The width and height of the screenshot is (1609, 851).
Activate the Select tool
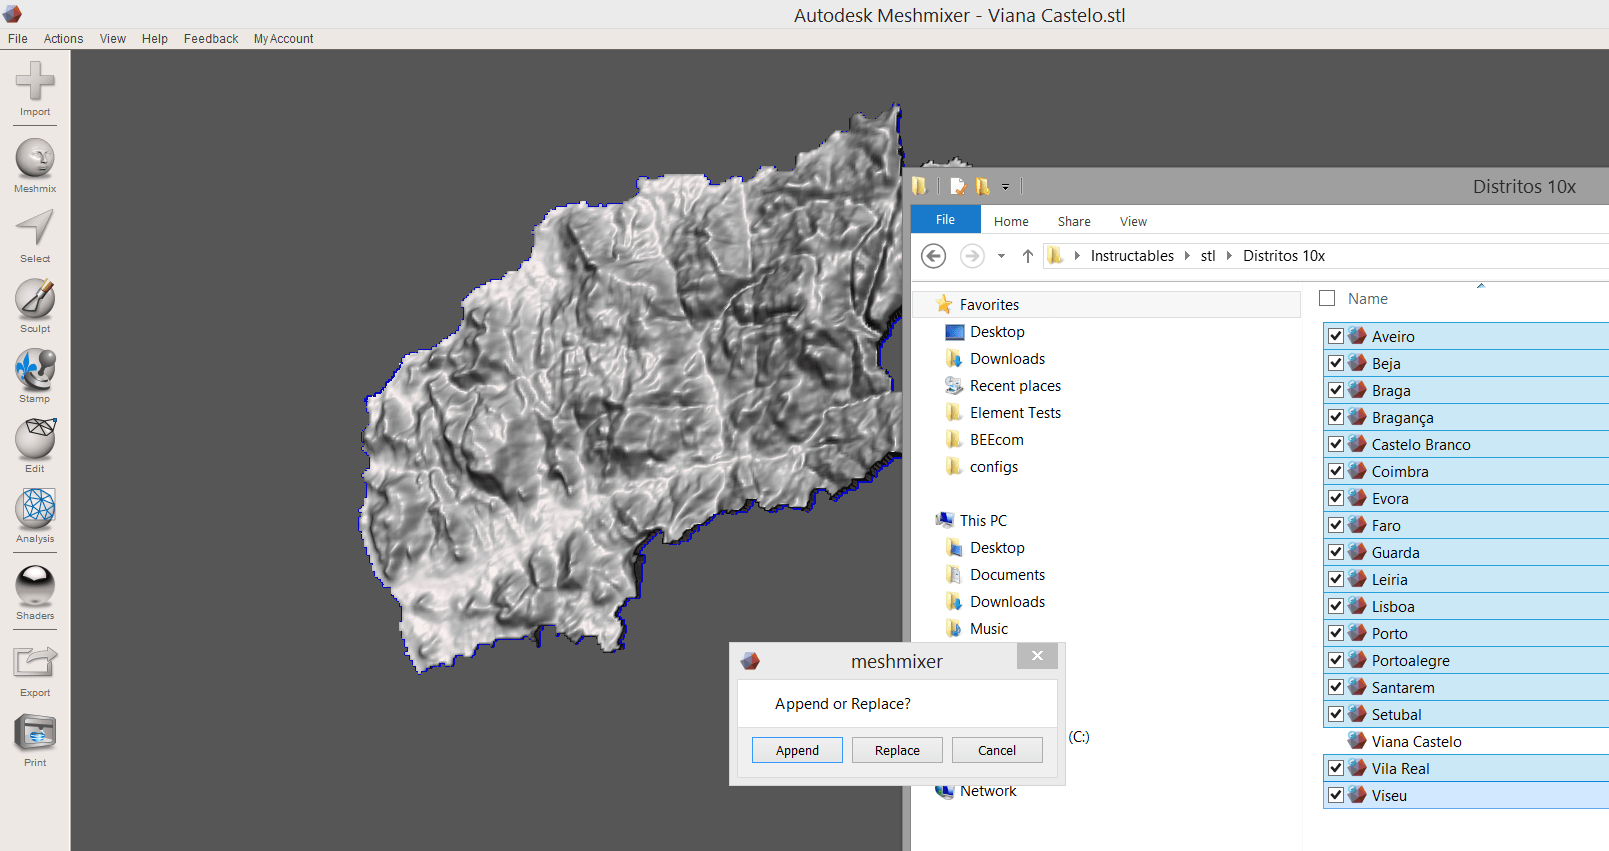tap(35, 236)
